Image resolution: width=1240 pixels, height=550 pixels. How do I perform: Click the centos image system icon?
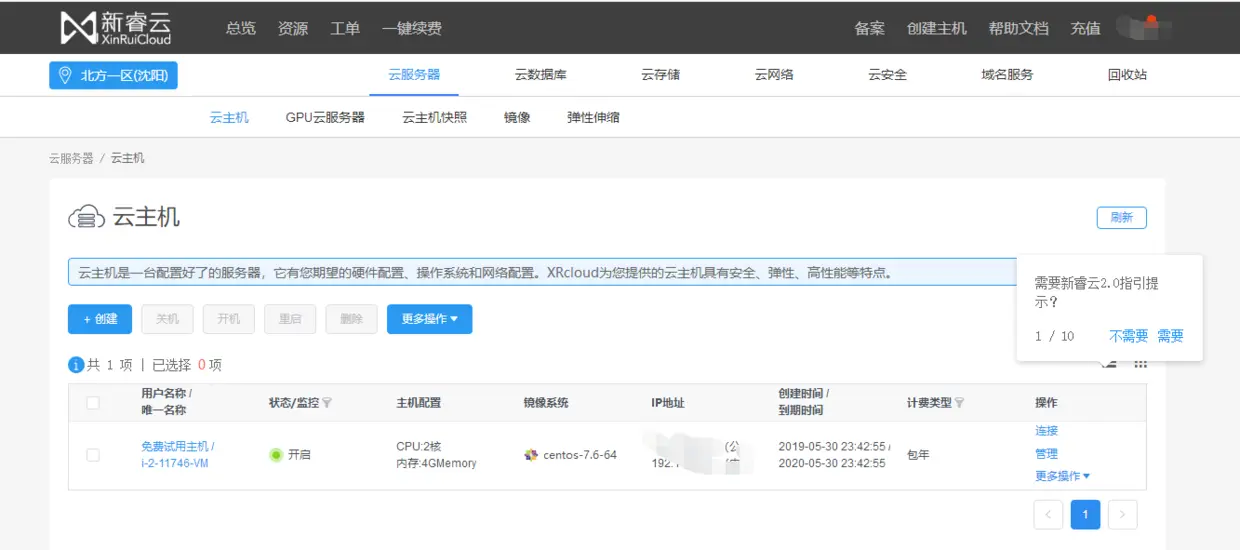click(x=531, y=455)
